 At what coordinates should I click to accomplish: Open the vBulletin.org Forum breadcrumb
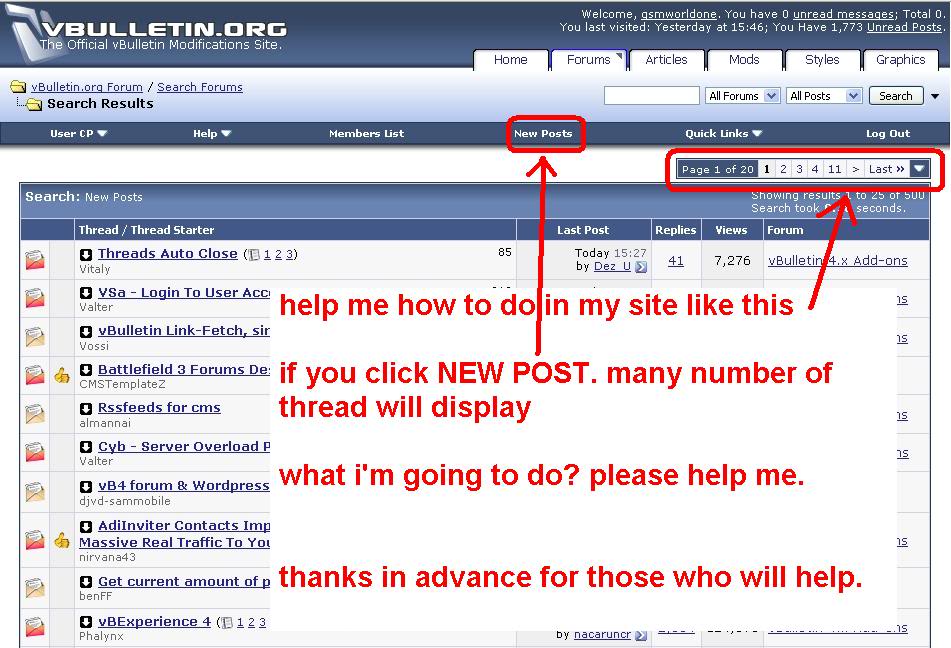tap(87, 87)
